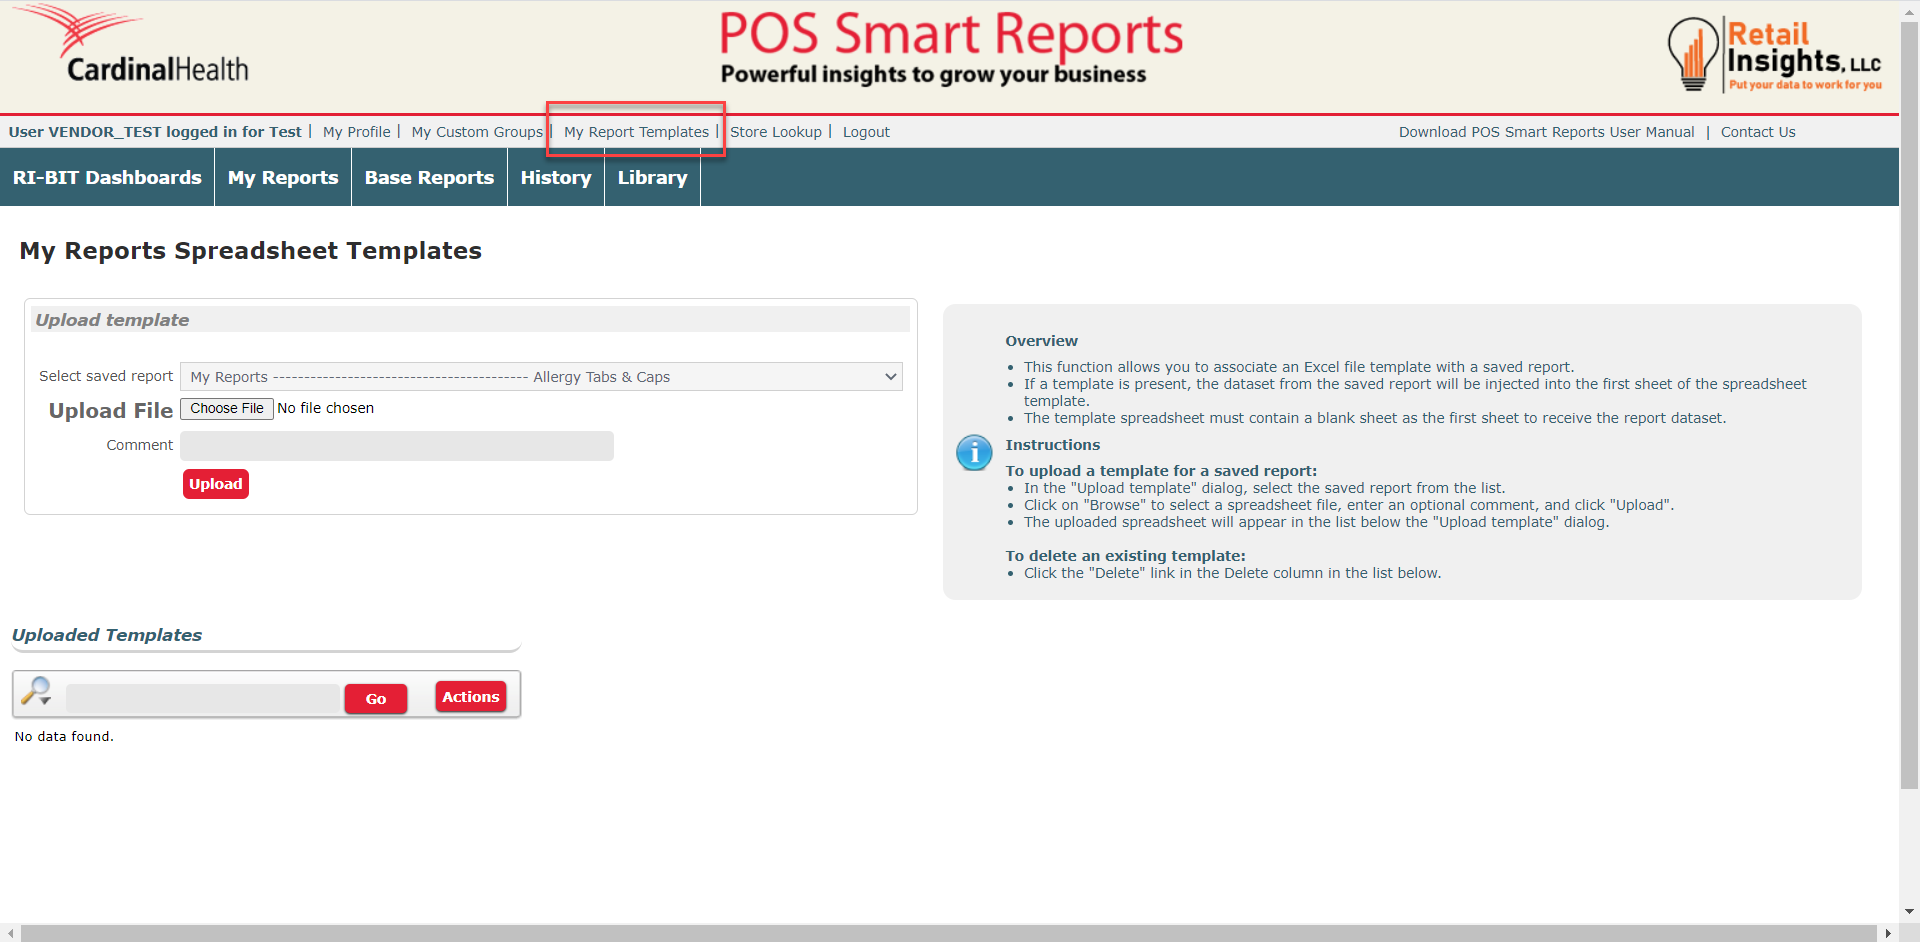Go to the Base Reports tab
Viewport: 1920px width, 942px height.
[429, 178]
